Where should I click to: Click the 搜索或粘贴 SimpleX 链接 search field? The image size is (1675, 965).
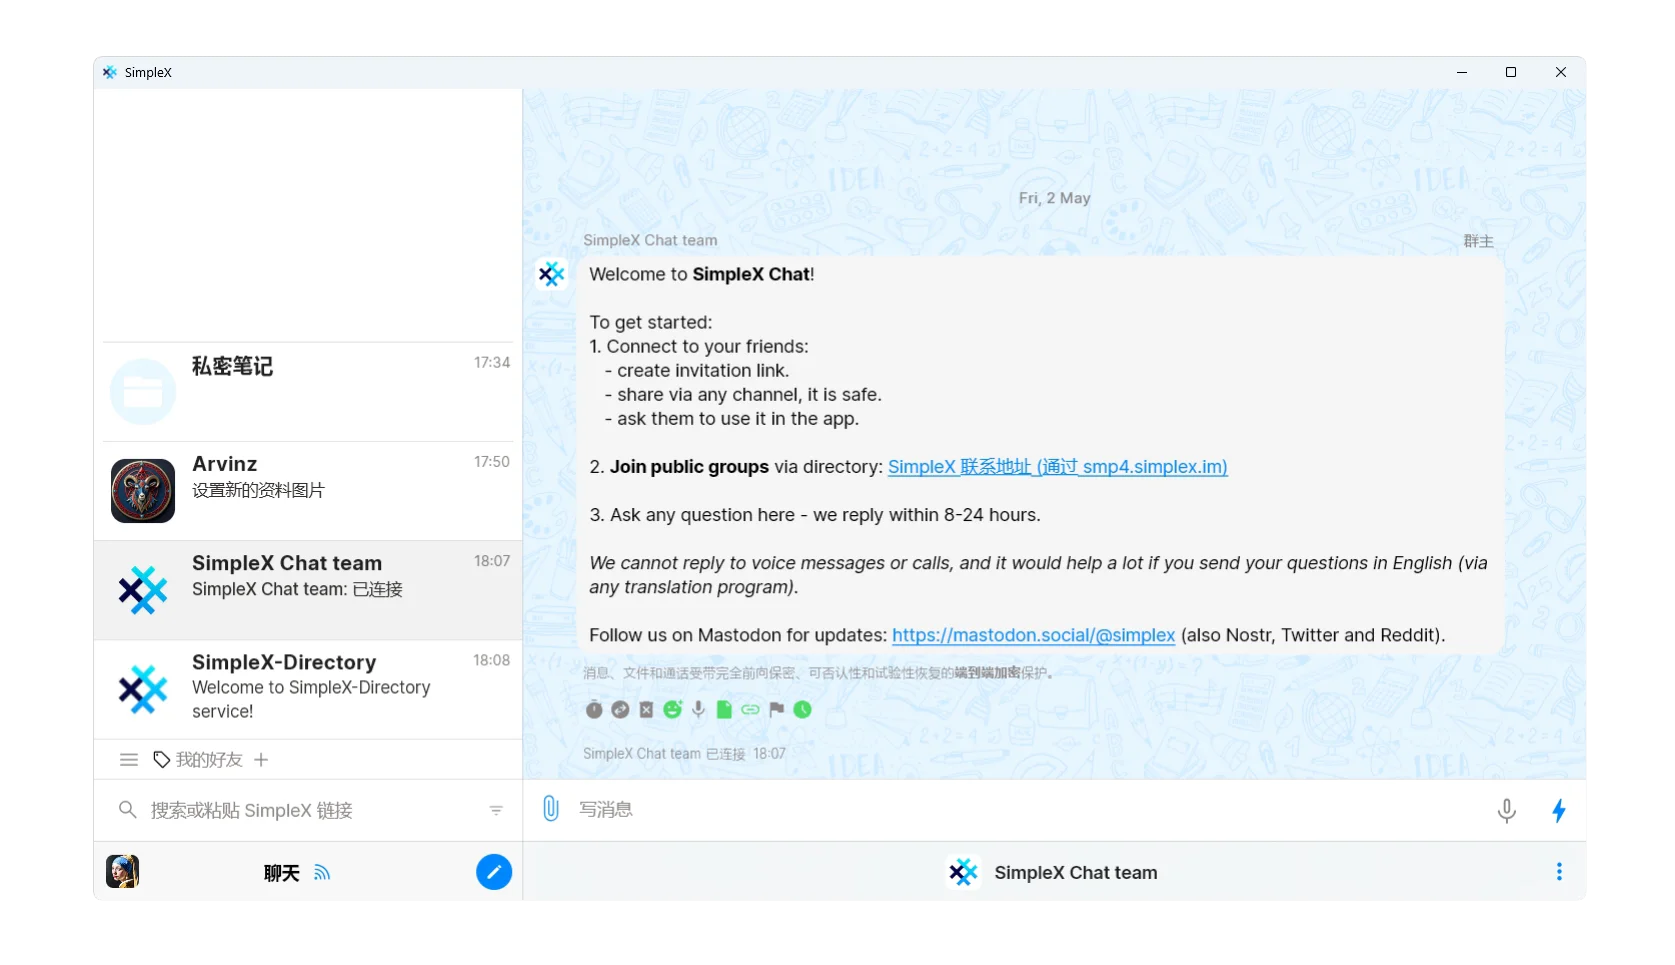click(x=310, y=810)
